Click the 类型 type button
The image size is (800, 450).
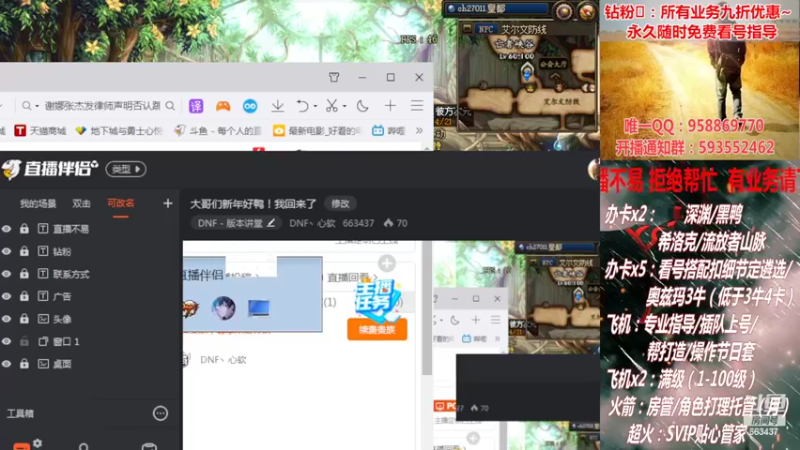(x=126, y=169)
